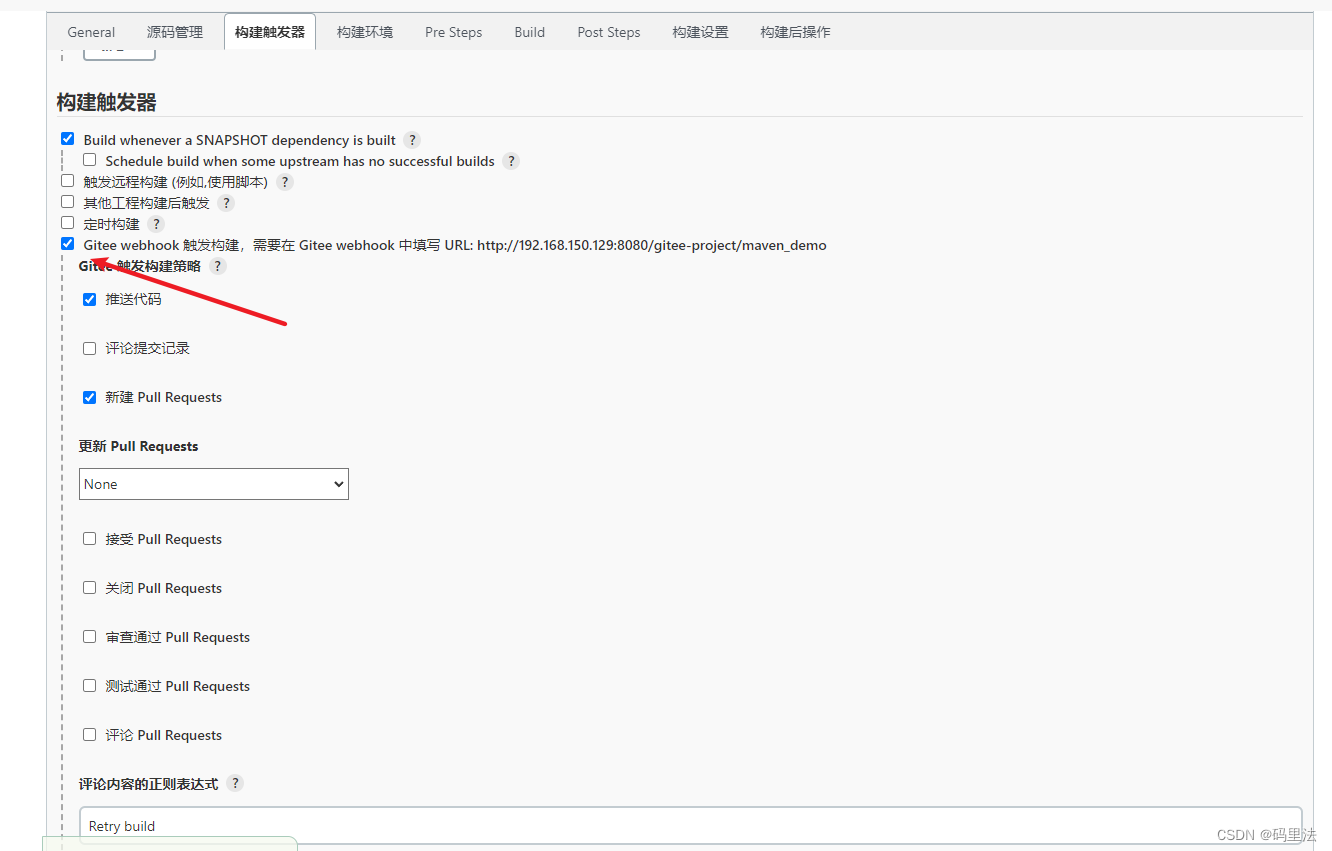This screenshot has width=1332, height=851.
Task: Check 触发远程构建 checkbox
Action: pyautogui.click(x=68, y=181)
